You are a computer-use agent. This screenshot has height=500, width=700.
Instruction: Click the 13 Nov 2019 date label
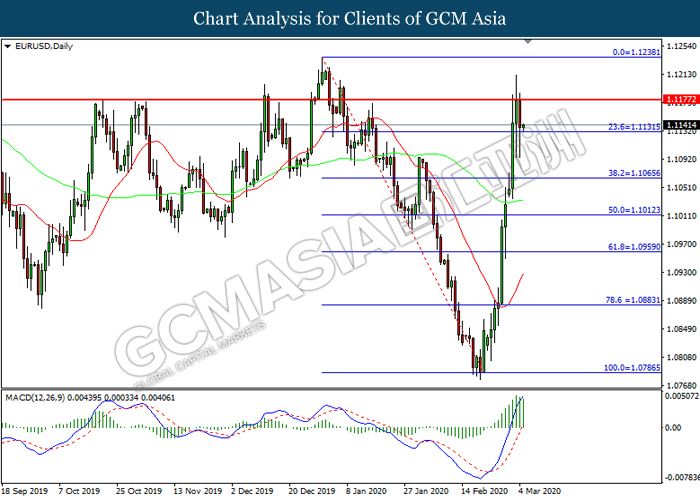(197, 491)
